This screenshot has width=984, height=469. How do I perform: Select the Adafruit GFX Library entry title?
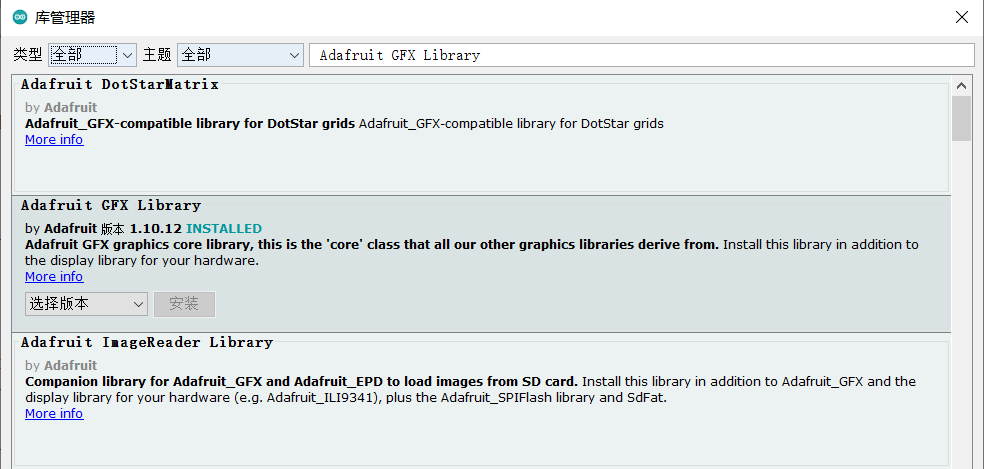pyautogui.click(x=110, y=205)
